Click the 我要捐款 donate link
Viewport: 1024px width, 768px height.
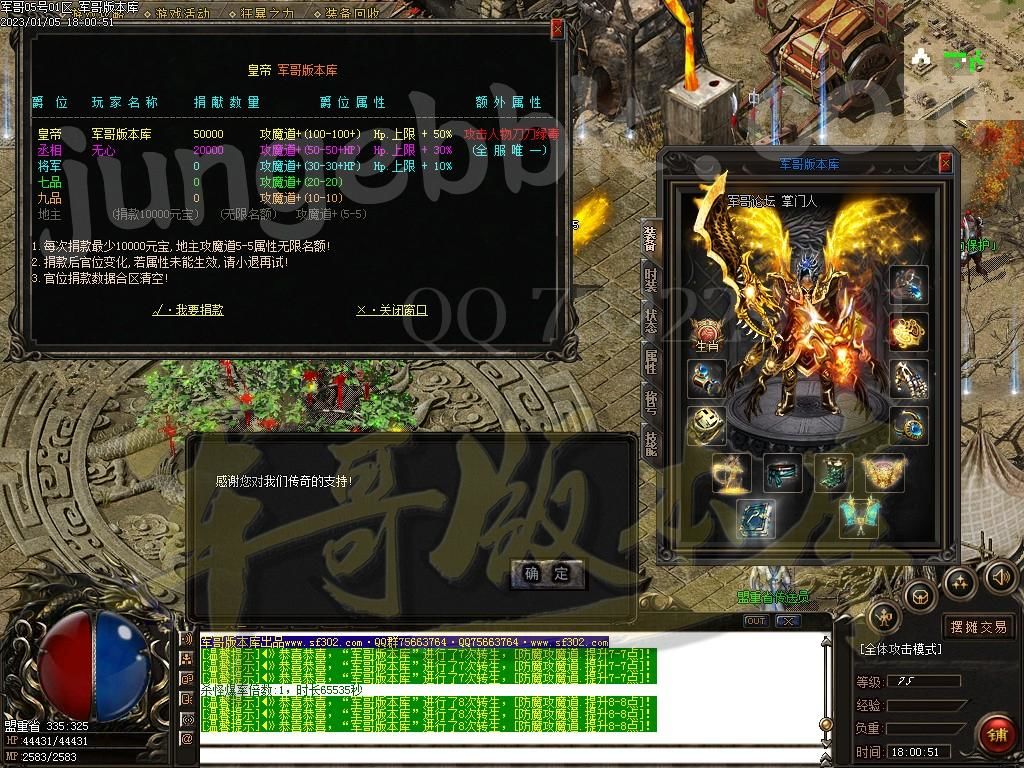[188, 310]
